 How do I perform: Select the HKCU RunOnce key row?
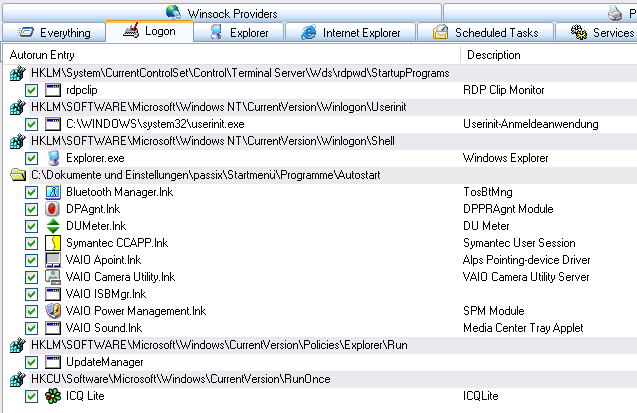coord(321,379)
